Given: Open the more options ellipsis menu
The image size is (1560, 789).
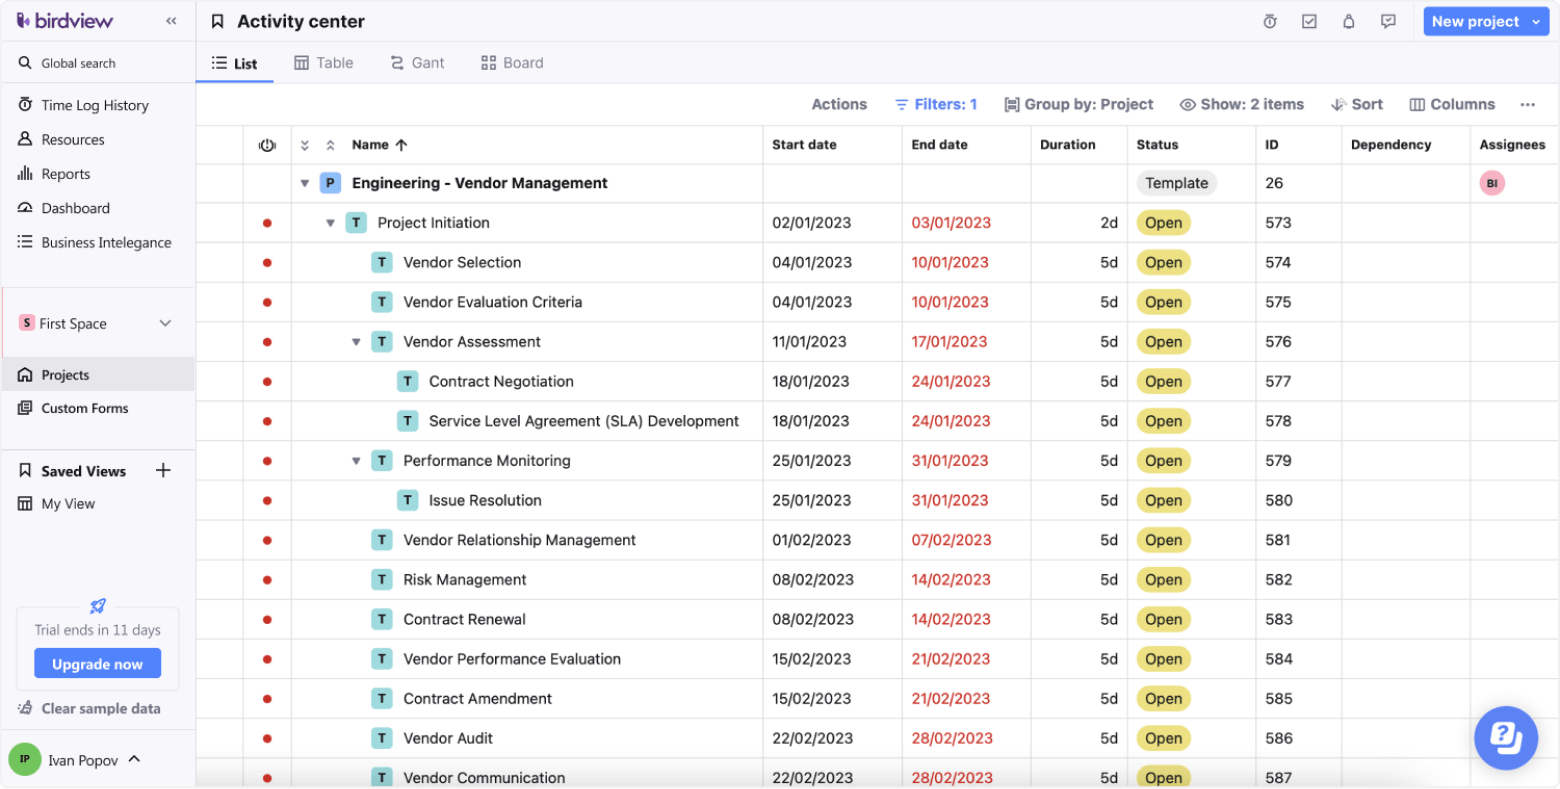Looking at the screenshot, I should [x=1527, y=104].
